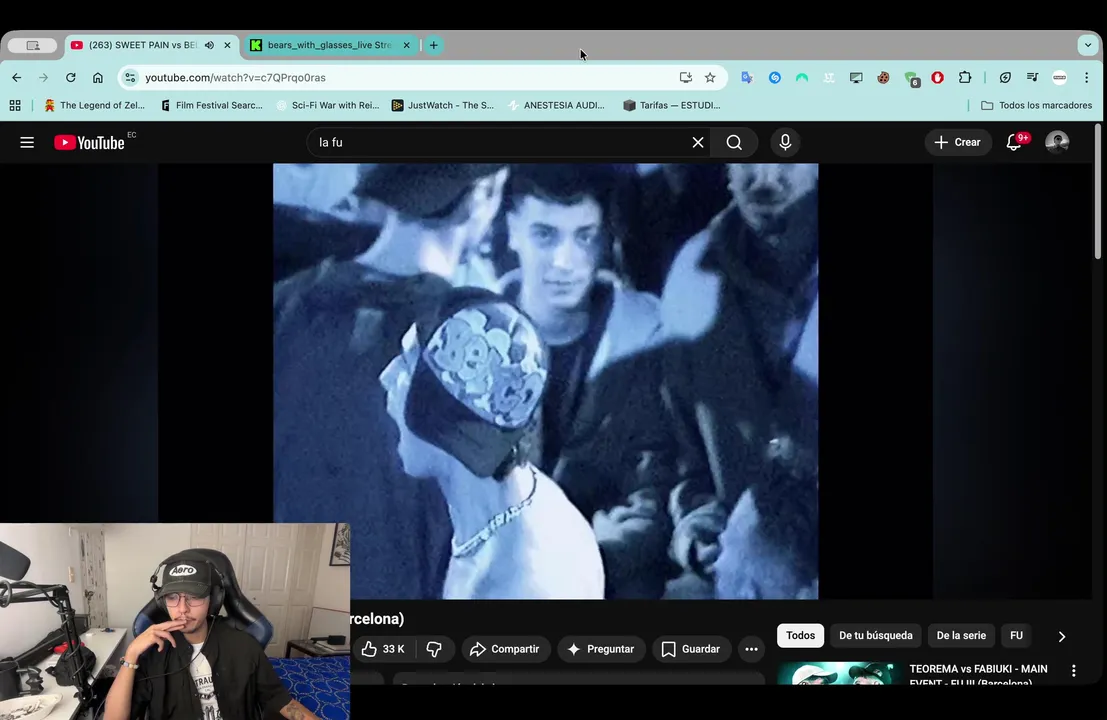1107x720 pixels.
Task: Open options for TEOREMA vs FABIUKI video
Action: pos(1074,671)
